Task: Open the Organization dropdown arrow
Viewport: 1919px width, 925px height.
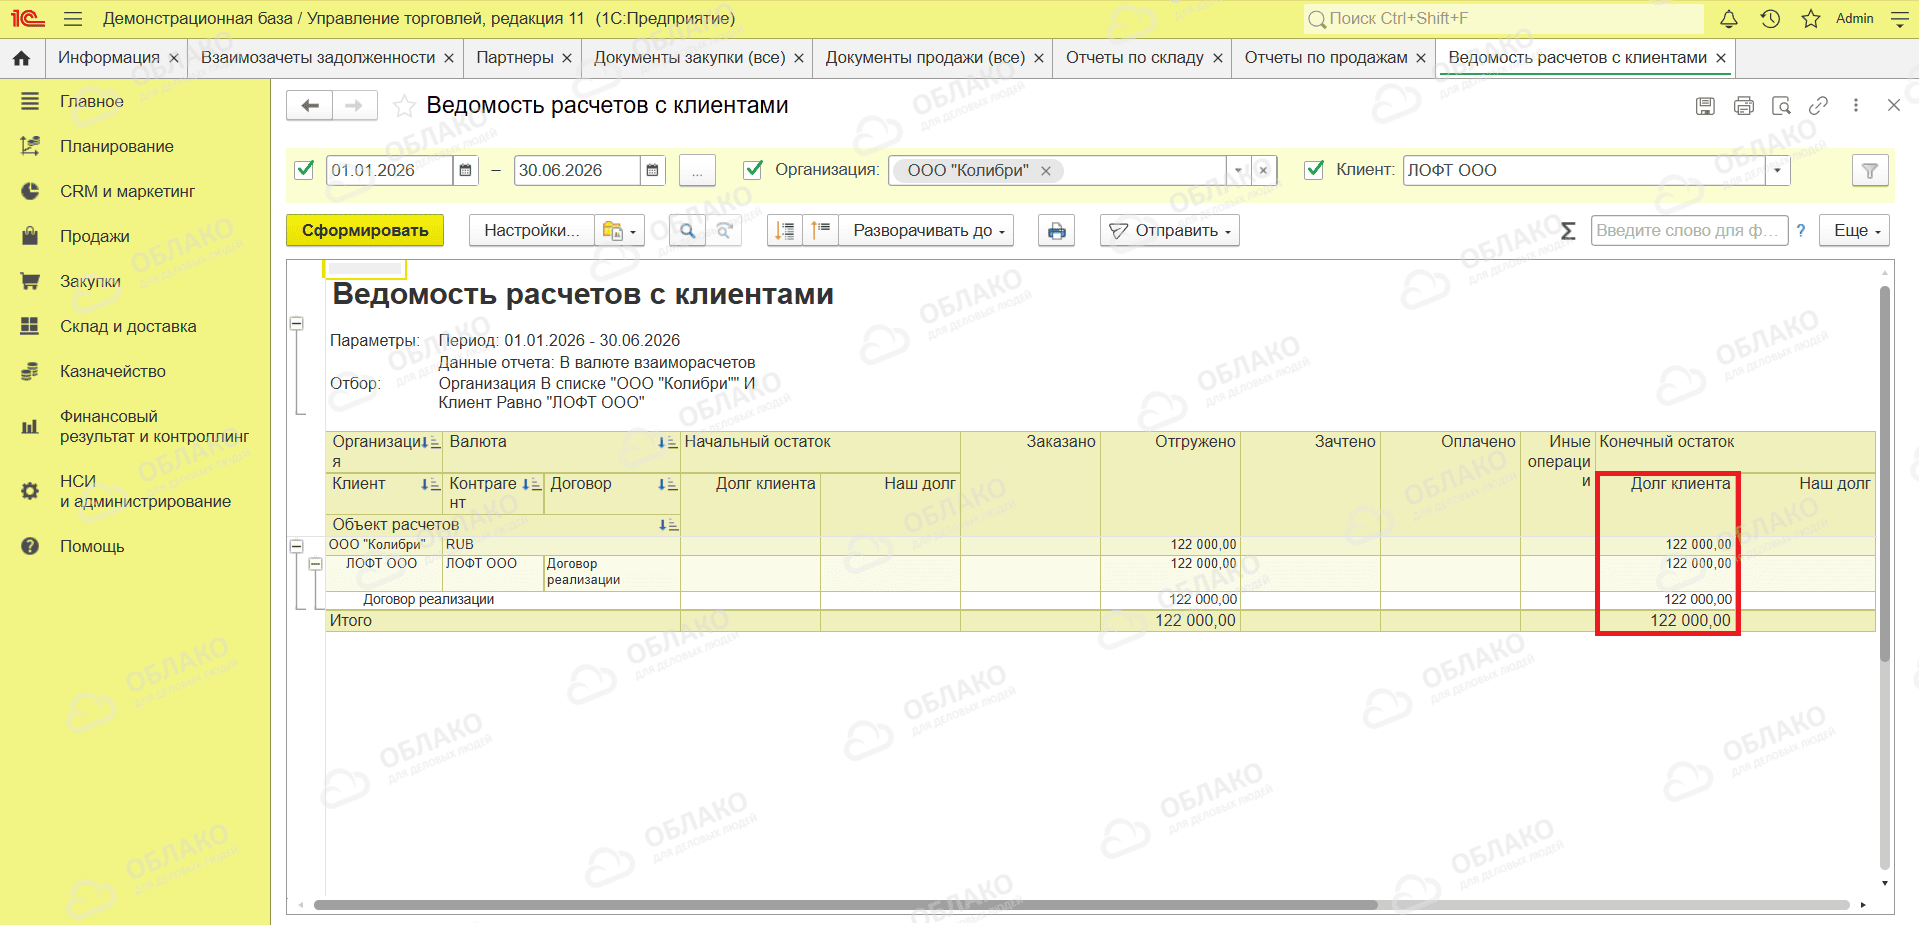Action: (1238, 171)
